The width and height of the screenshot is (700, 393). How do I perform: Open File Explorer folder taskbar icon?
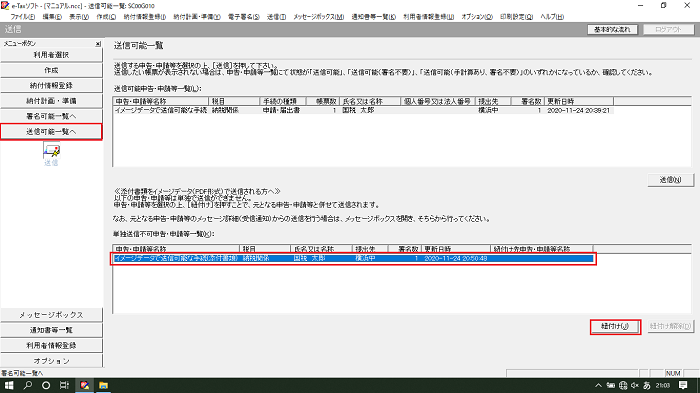(x=103, y=385)
